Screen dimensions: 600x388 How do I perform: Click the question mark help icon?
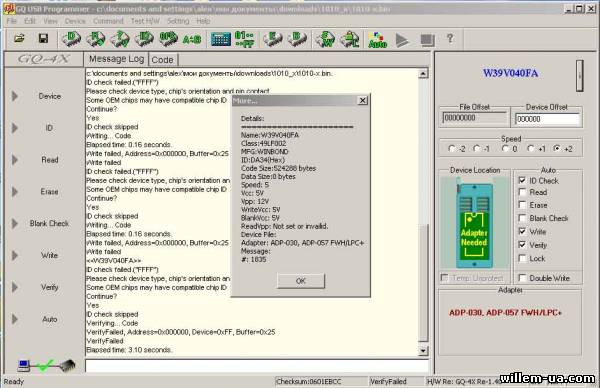pyautogui.click(x=450, y=38)
